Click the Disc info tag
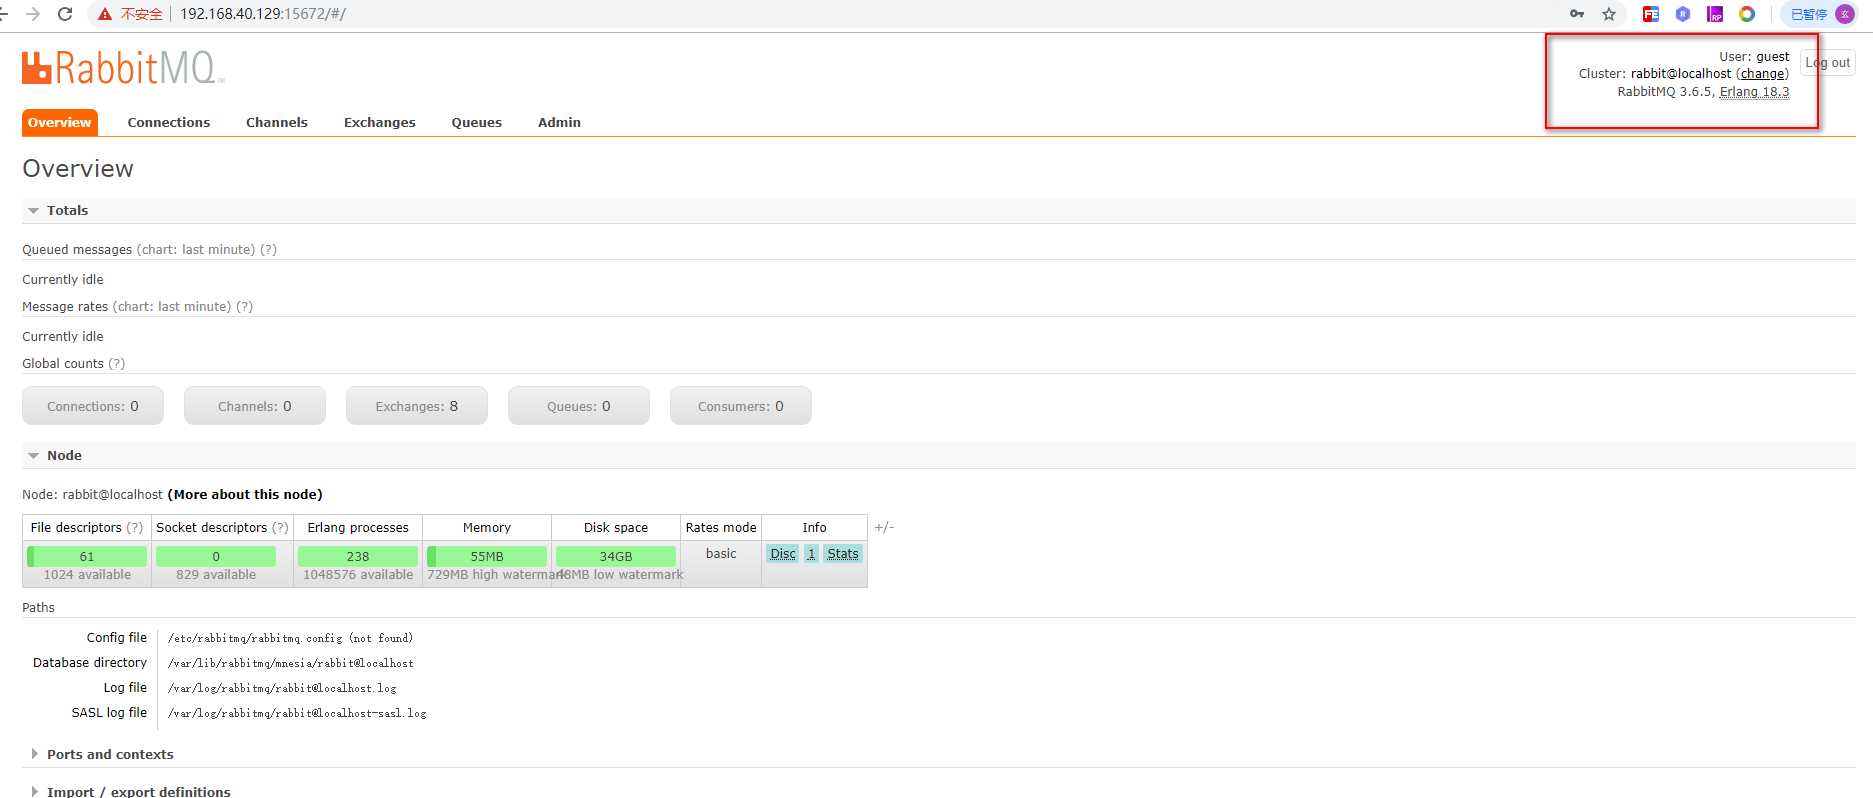Viewport: 1873px width, 798px height. coord(783,554)
